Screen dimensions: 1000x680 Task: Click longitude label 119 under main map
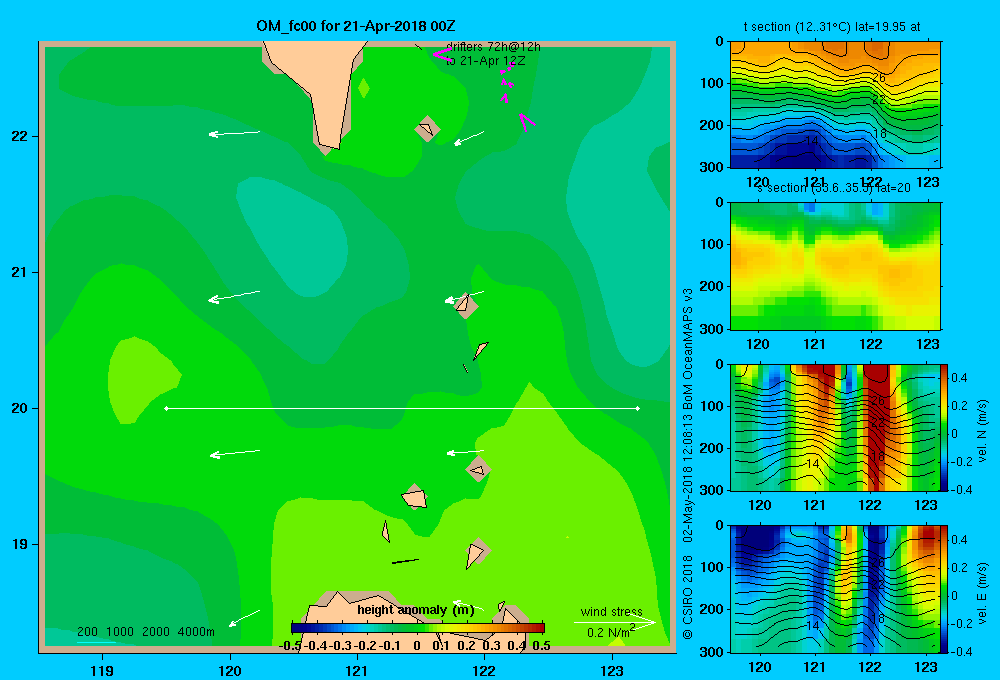[103, 670]
